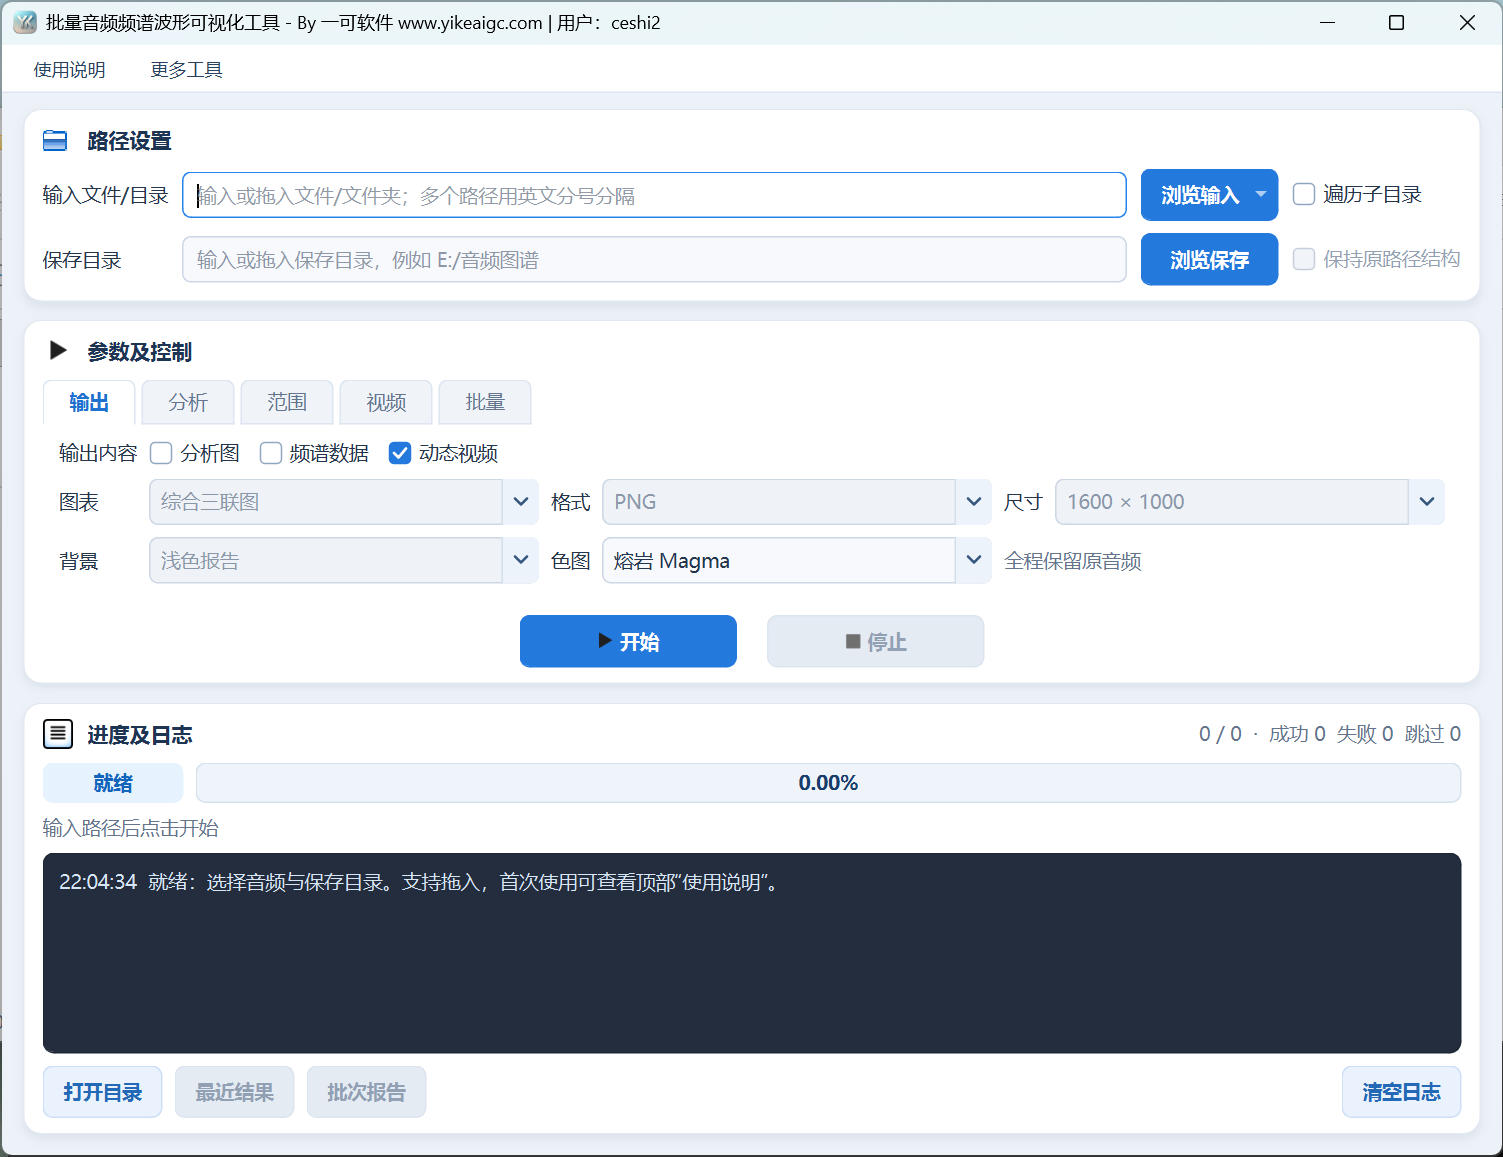Open the 格式 PNG dropdown
This screenshot has height=1157, width=1503.
tap(796, 502)
